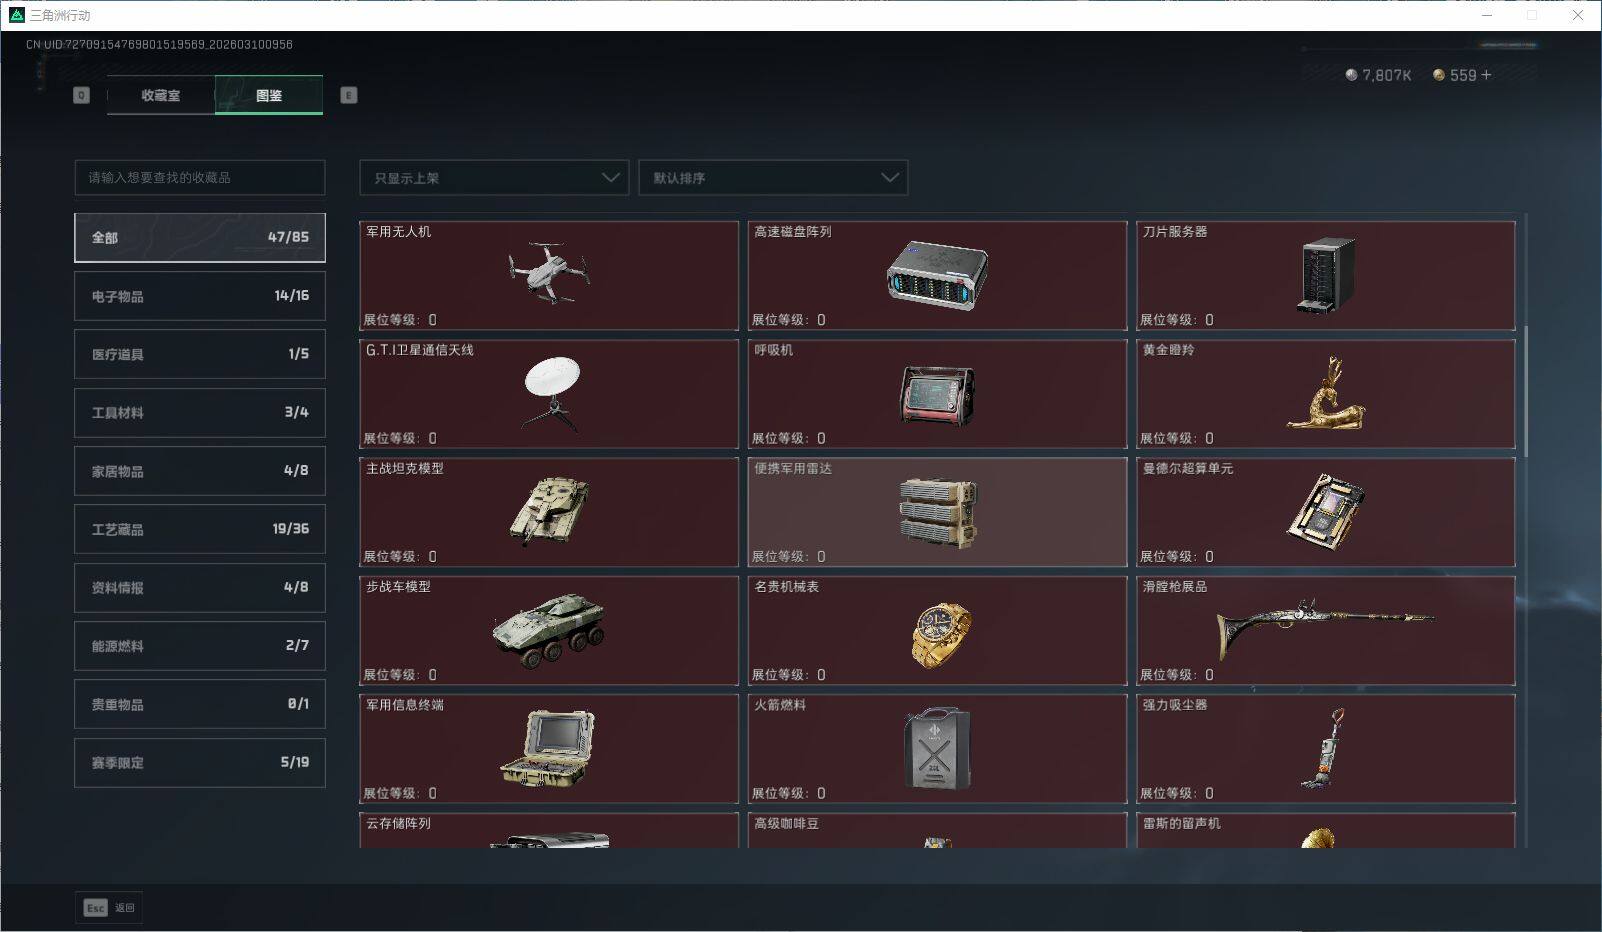This screenshot has height=932, width=1602.
Task: Click the Esc 返回 back button
Action: [x=108, y=907]
